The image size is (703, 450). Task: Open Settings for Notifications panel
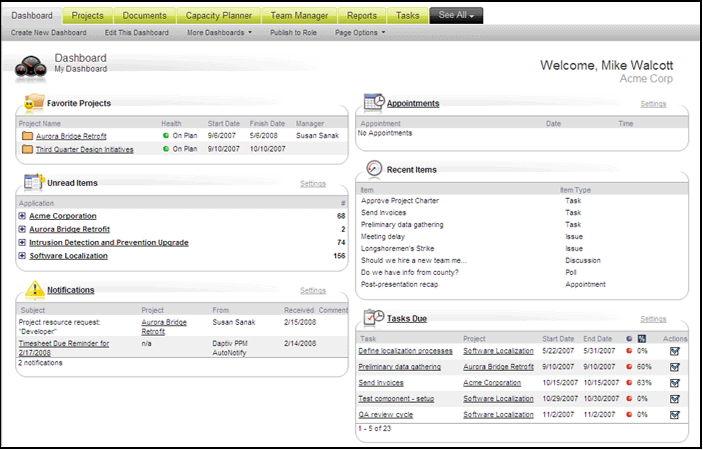click(x=312, y=290)
